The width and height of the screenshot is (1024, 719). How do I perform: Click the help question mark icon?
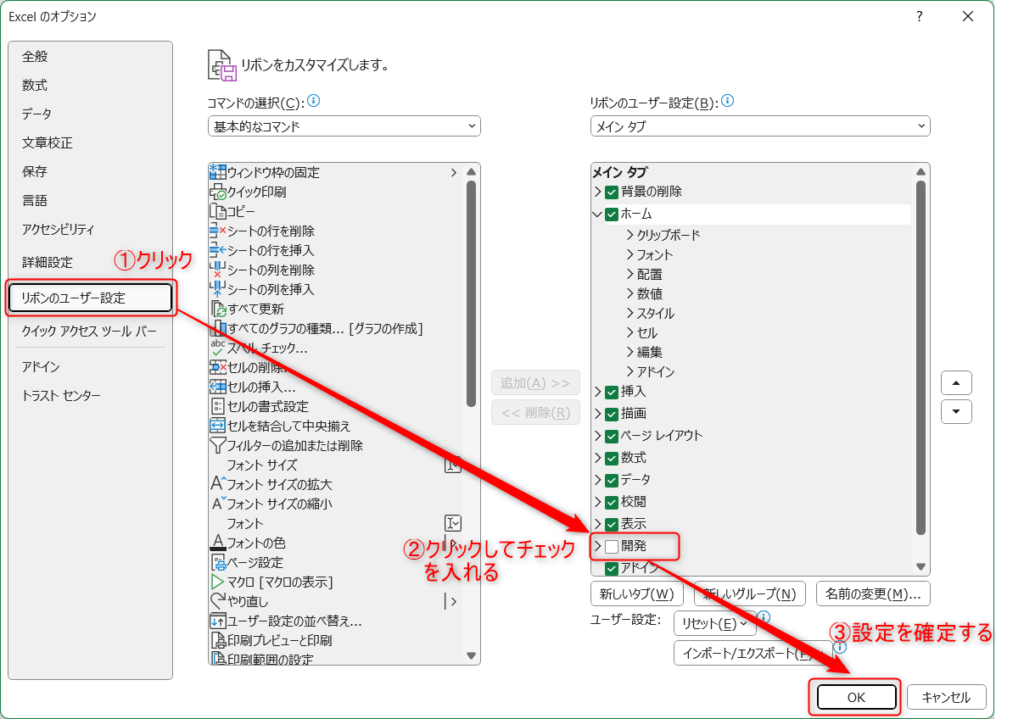[x=920, y=16]
